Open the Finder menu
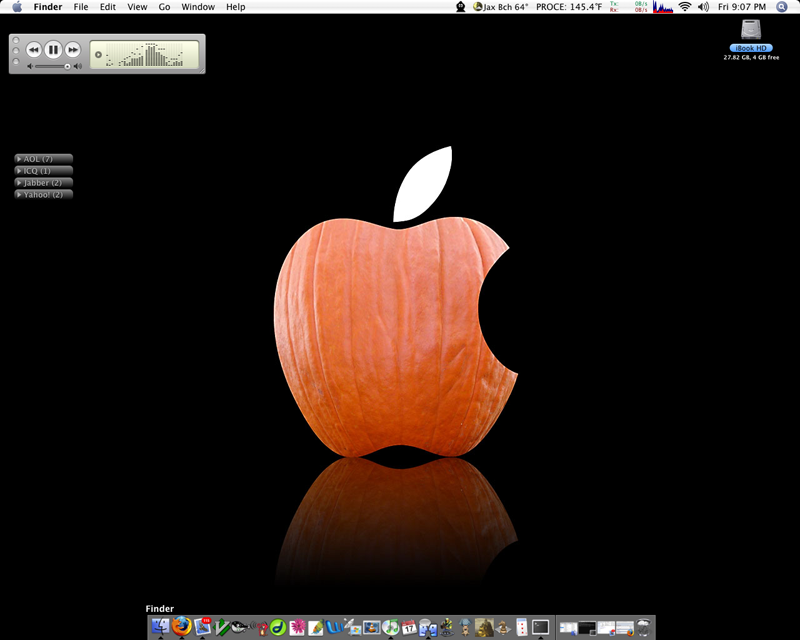Viewport: 800px width, 640px height. (x=48, y=7)
